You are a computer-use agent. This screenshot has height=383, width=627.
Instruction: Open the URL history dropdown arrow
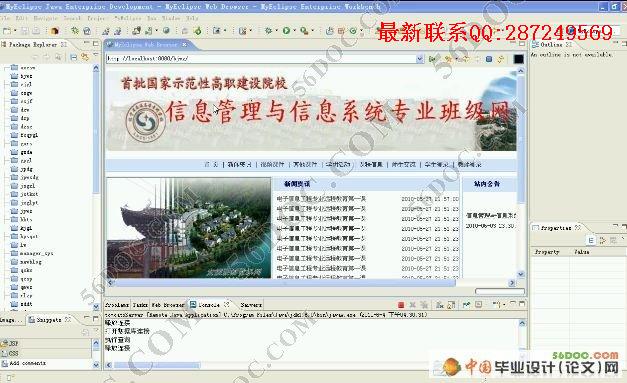419,59
